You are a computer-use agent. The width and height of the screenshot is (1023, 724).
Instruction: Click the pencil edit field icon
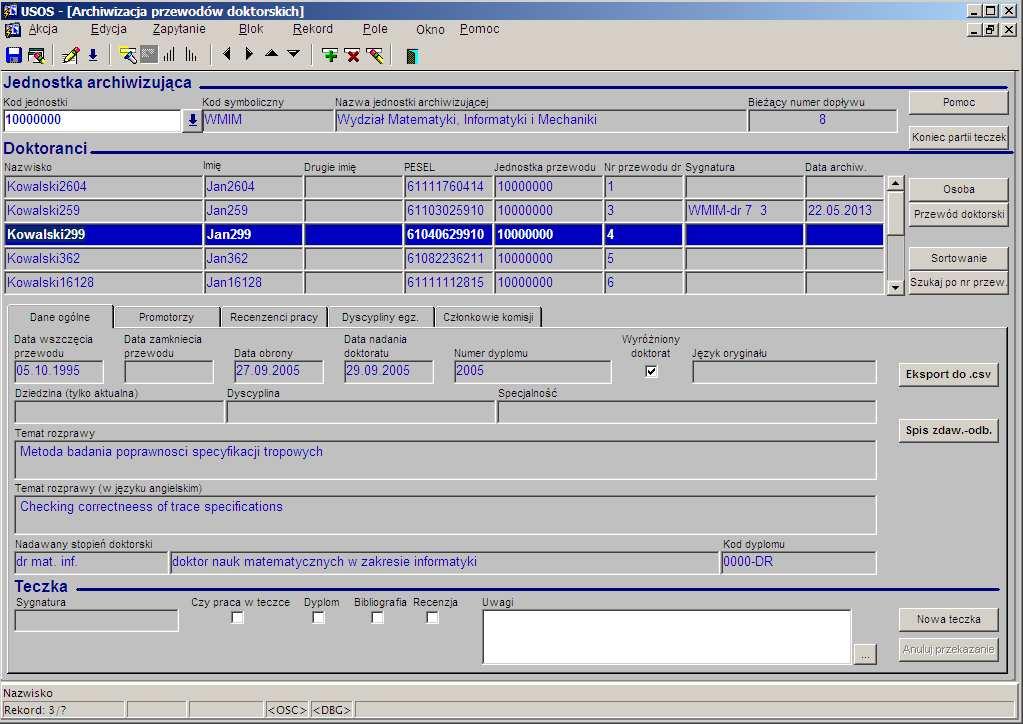pos(70,55)
